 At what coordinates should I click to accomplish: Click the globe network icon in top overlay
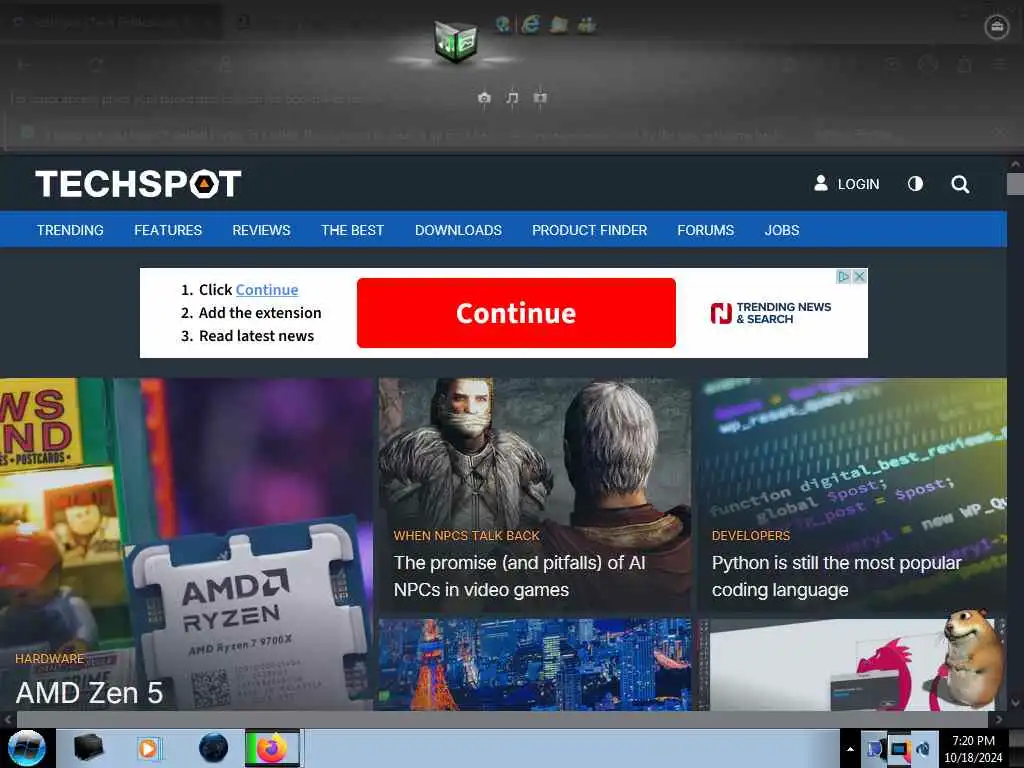pos(502,25)
